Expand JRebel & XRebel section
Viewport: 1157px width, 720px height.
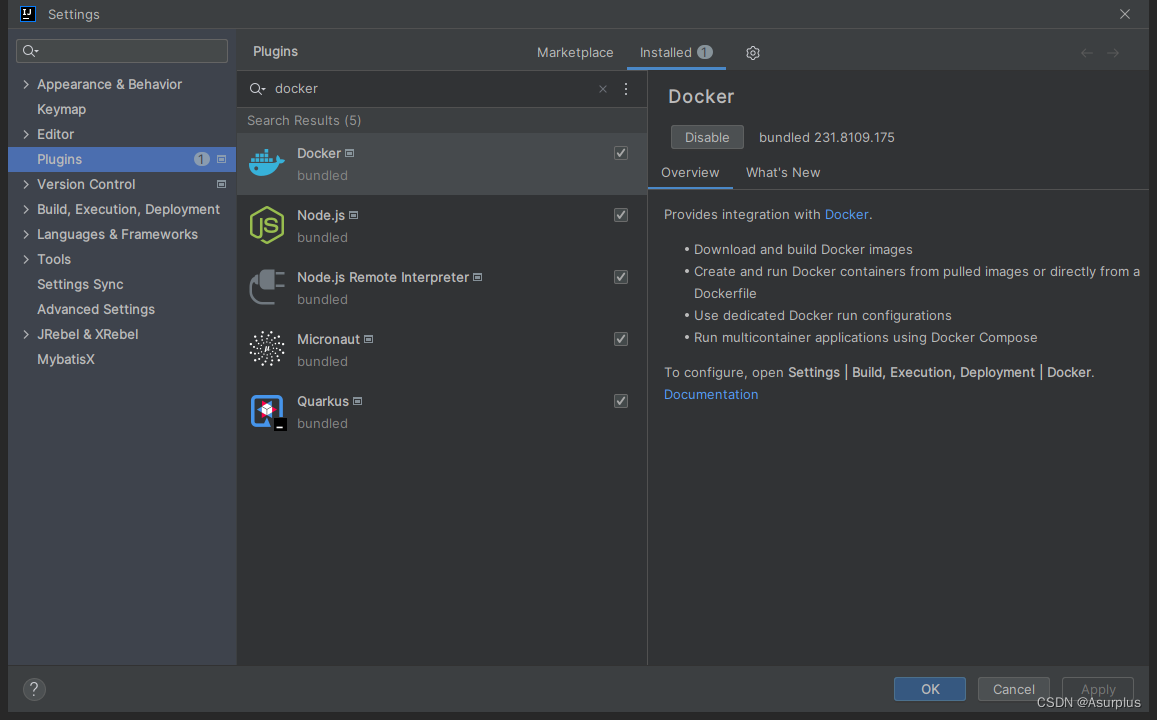click(26, 334)
